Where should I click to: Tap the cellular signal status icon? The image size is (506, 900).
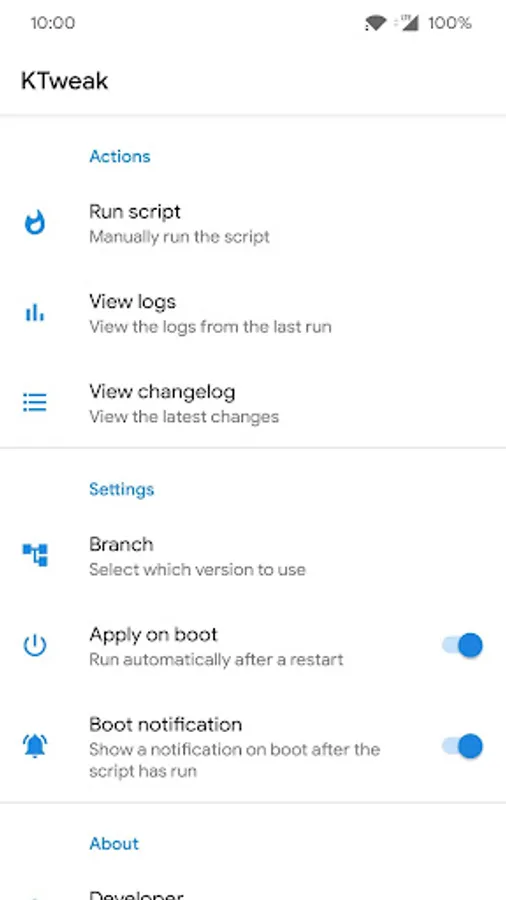pos(407,23)
